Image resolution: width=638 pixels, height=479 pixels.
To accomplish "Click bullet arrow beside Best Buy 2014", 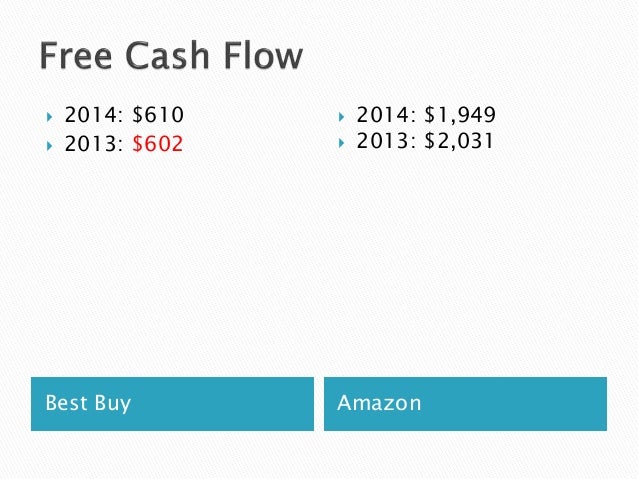I will pos(50,117).
